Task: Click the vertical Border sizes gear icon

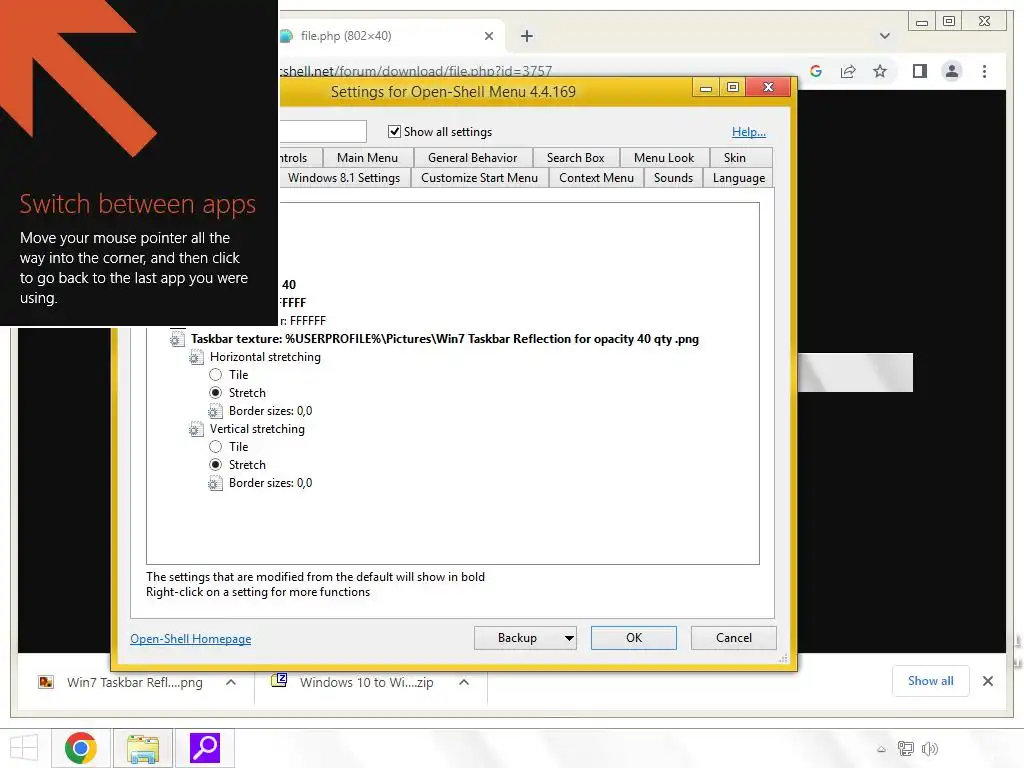Action: click(x=214, y=483)
